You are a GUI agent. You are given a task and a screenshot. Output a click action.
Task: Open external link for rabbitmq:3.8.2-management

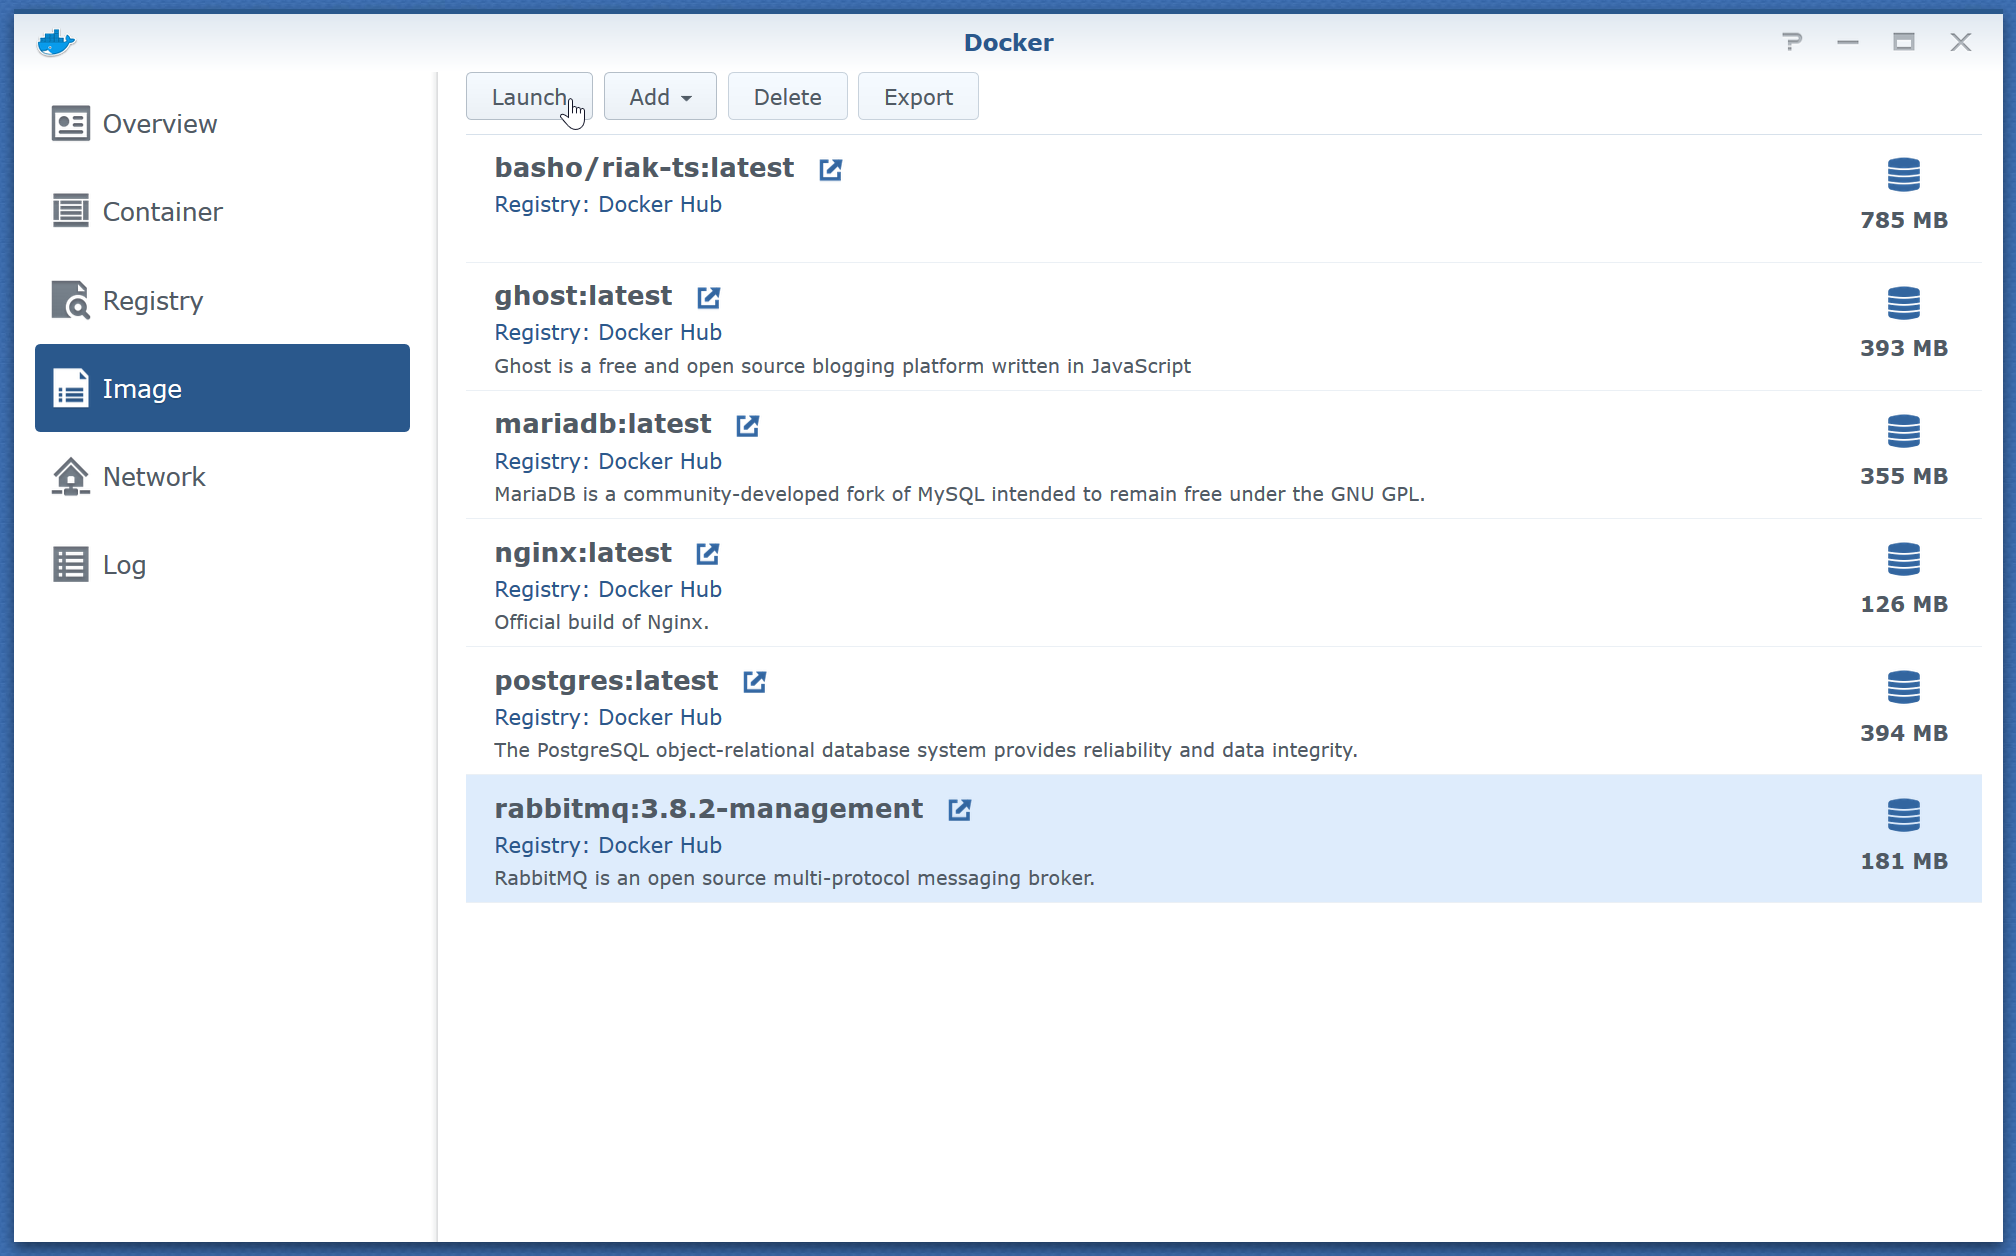point(959,810)
